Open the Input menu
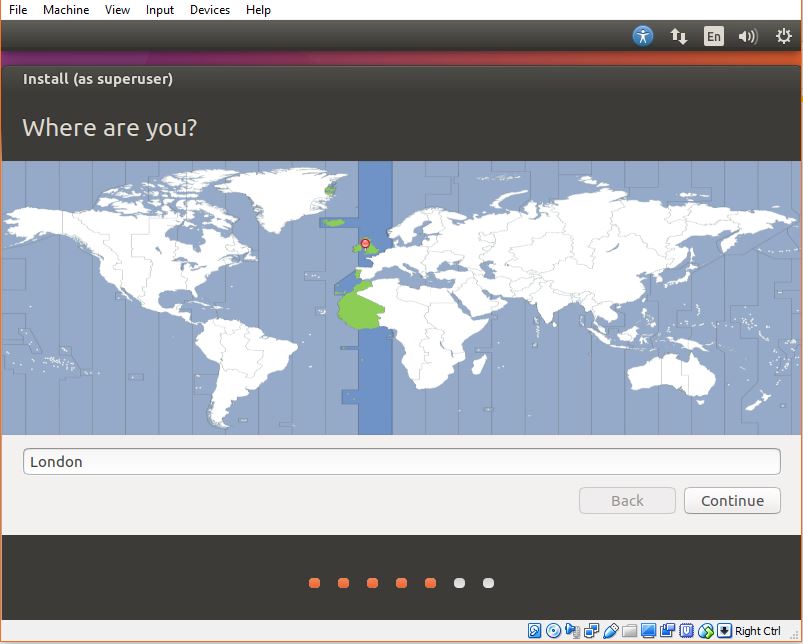This screenshot has height=644, width=803. 160,10
